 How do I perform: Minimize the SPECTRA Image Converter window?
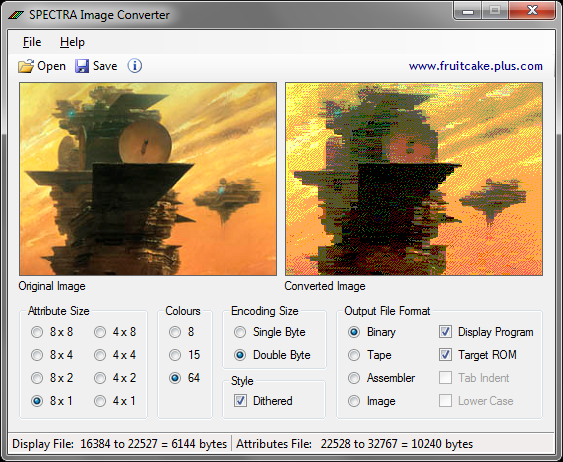click(468, 11)
